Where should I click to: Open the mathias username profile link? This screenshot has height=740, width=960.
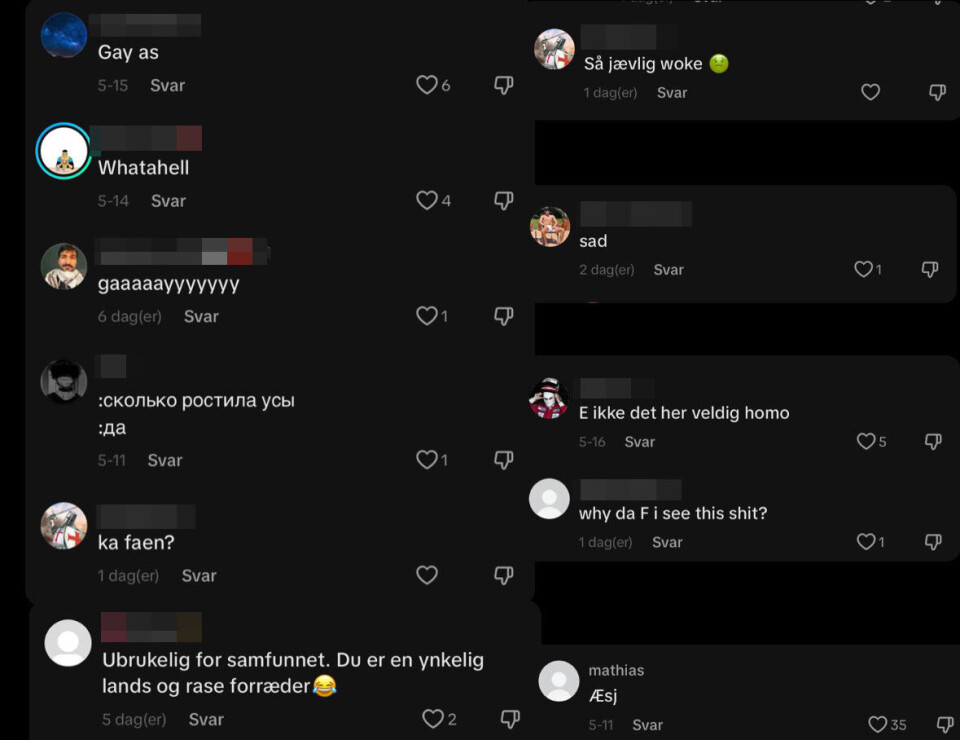(616, 670)
